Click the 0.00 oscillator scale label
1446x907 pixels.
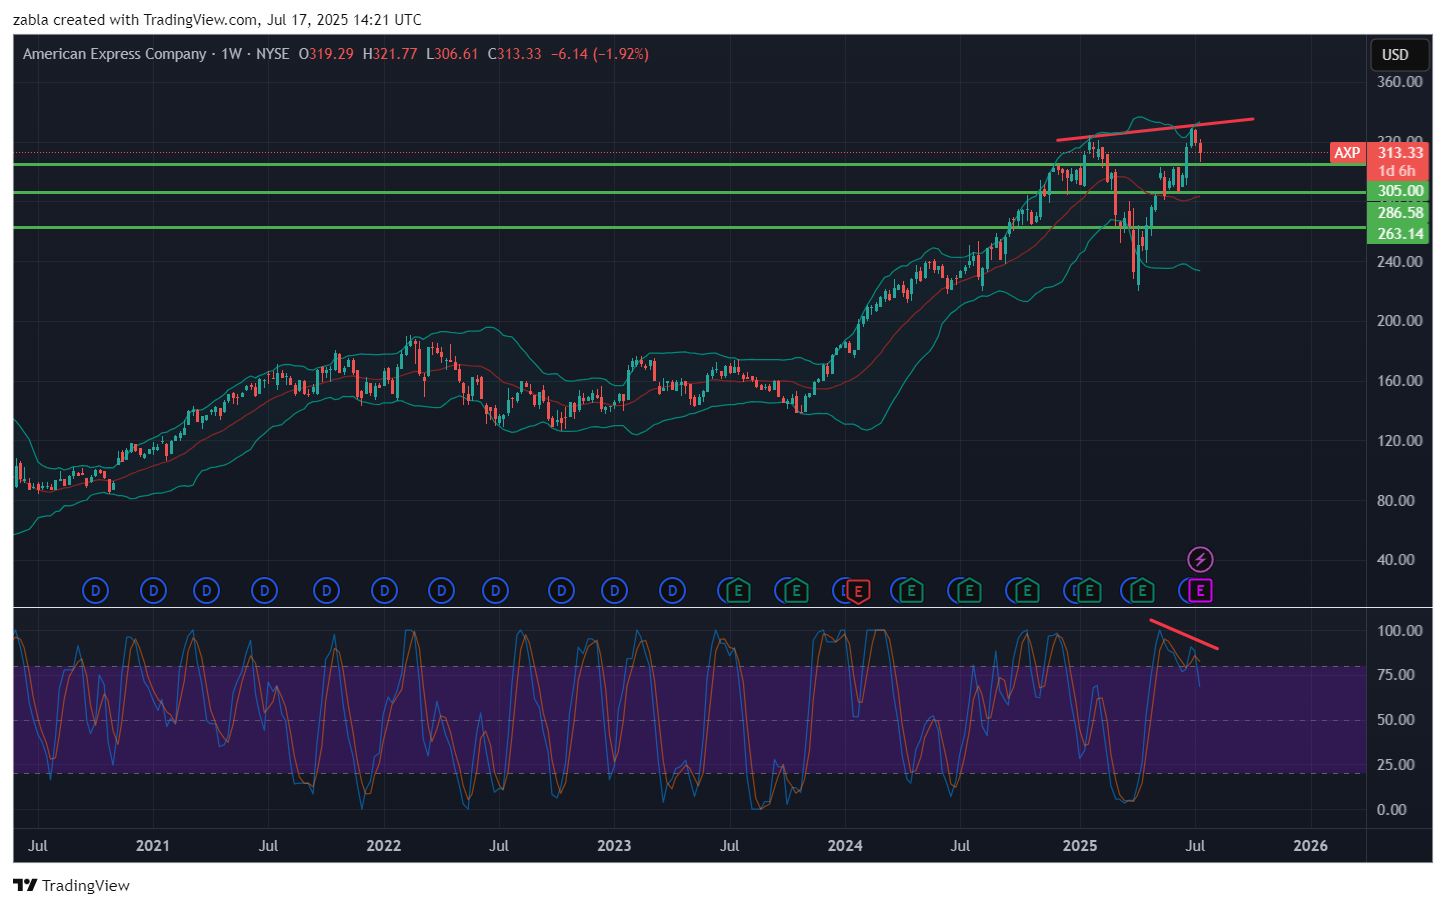(1392, 810)
